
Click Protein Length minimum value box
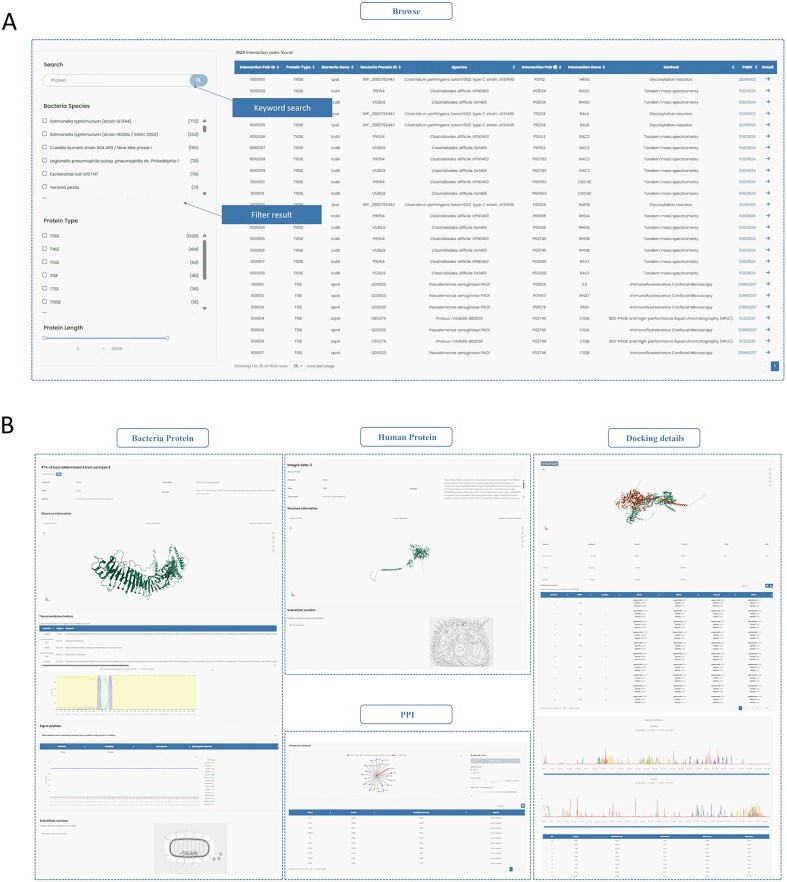86,349
